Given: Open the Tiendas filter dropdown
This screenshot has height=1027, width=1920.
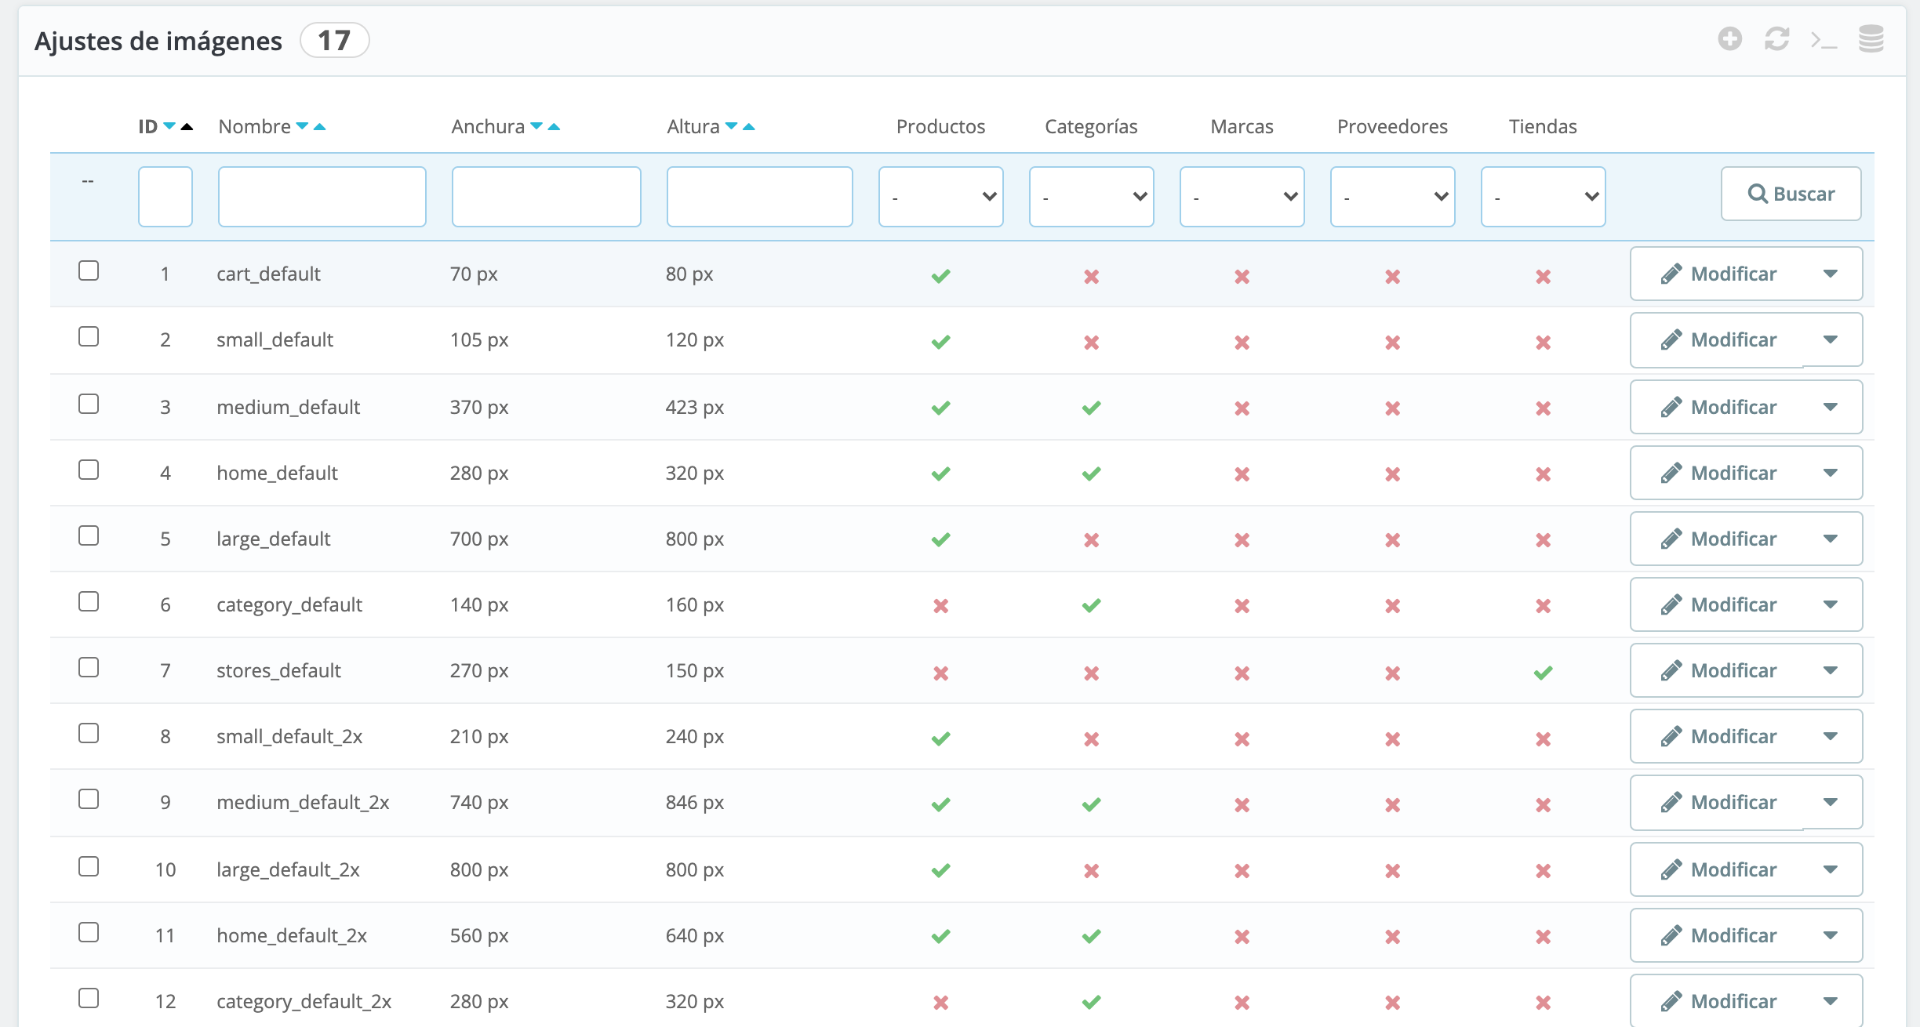Looking at the screenshot, I should [x=1542, y=196].
